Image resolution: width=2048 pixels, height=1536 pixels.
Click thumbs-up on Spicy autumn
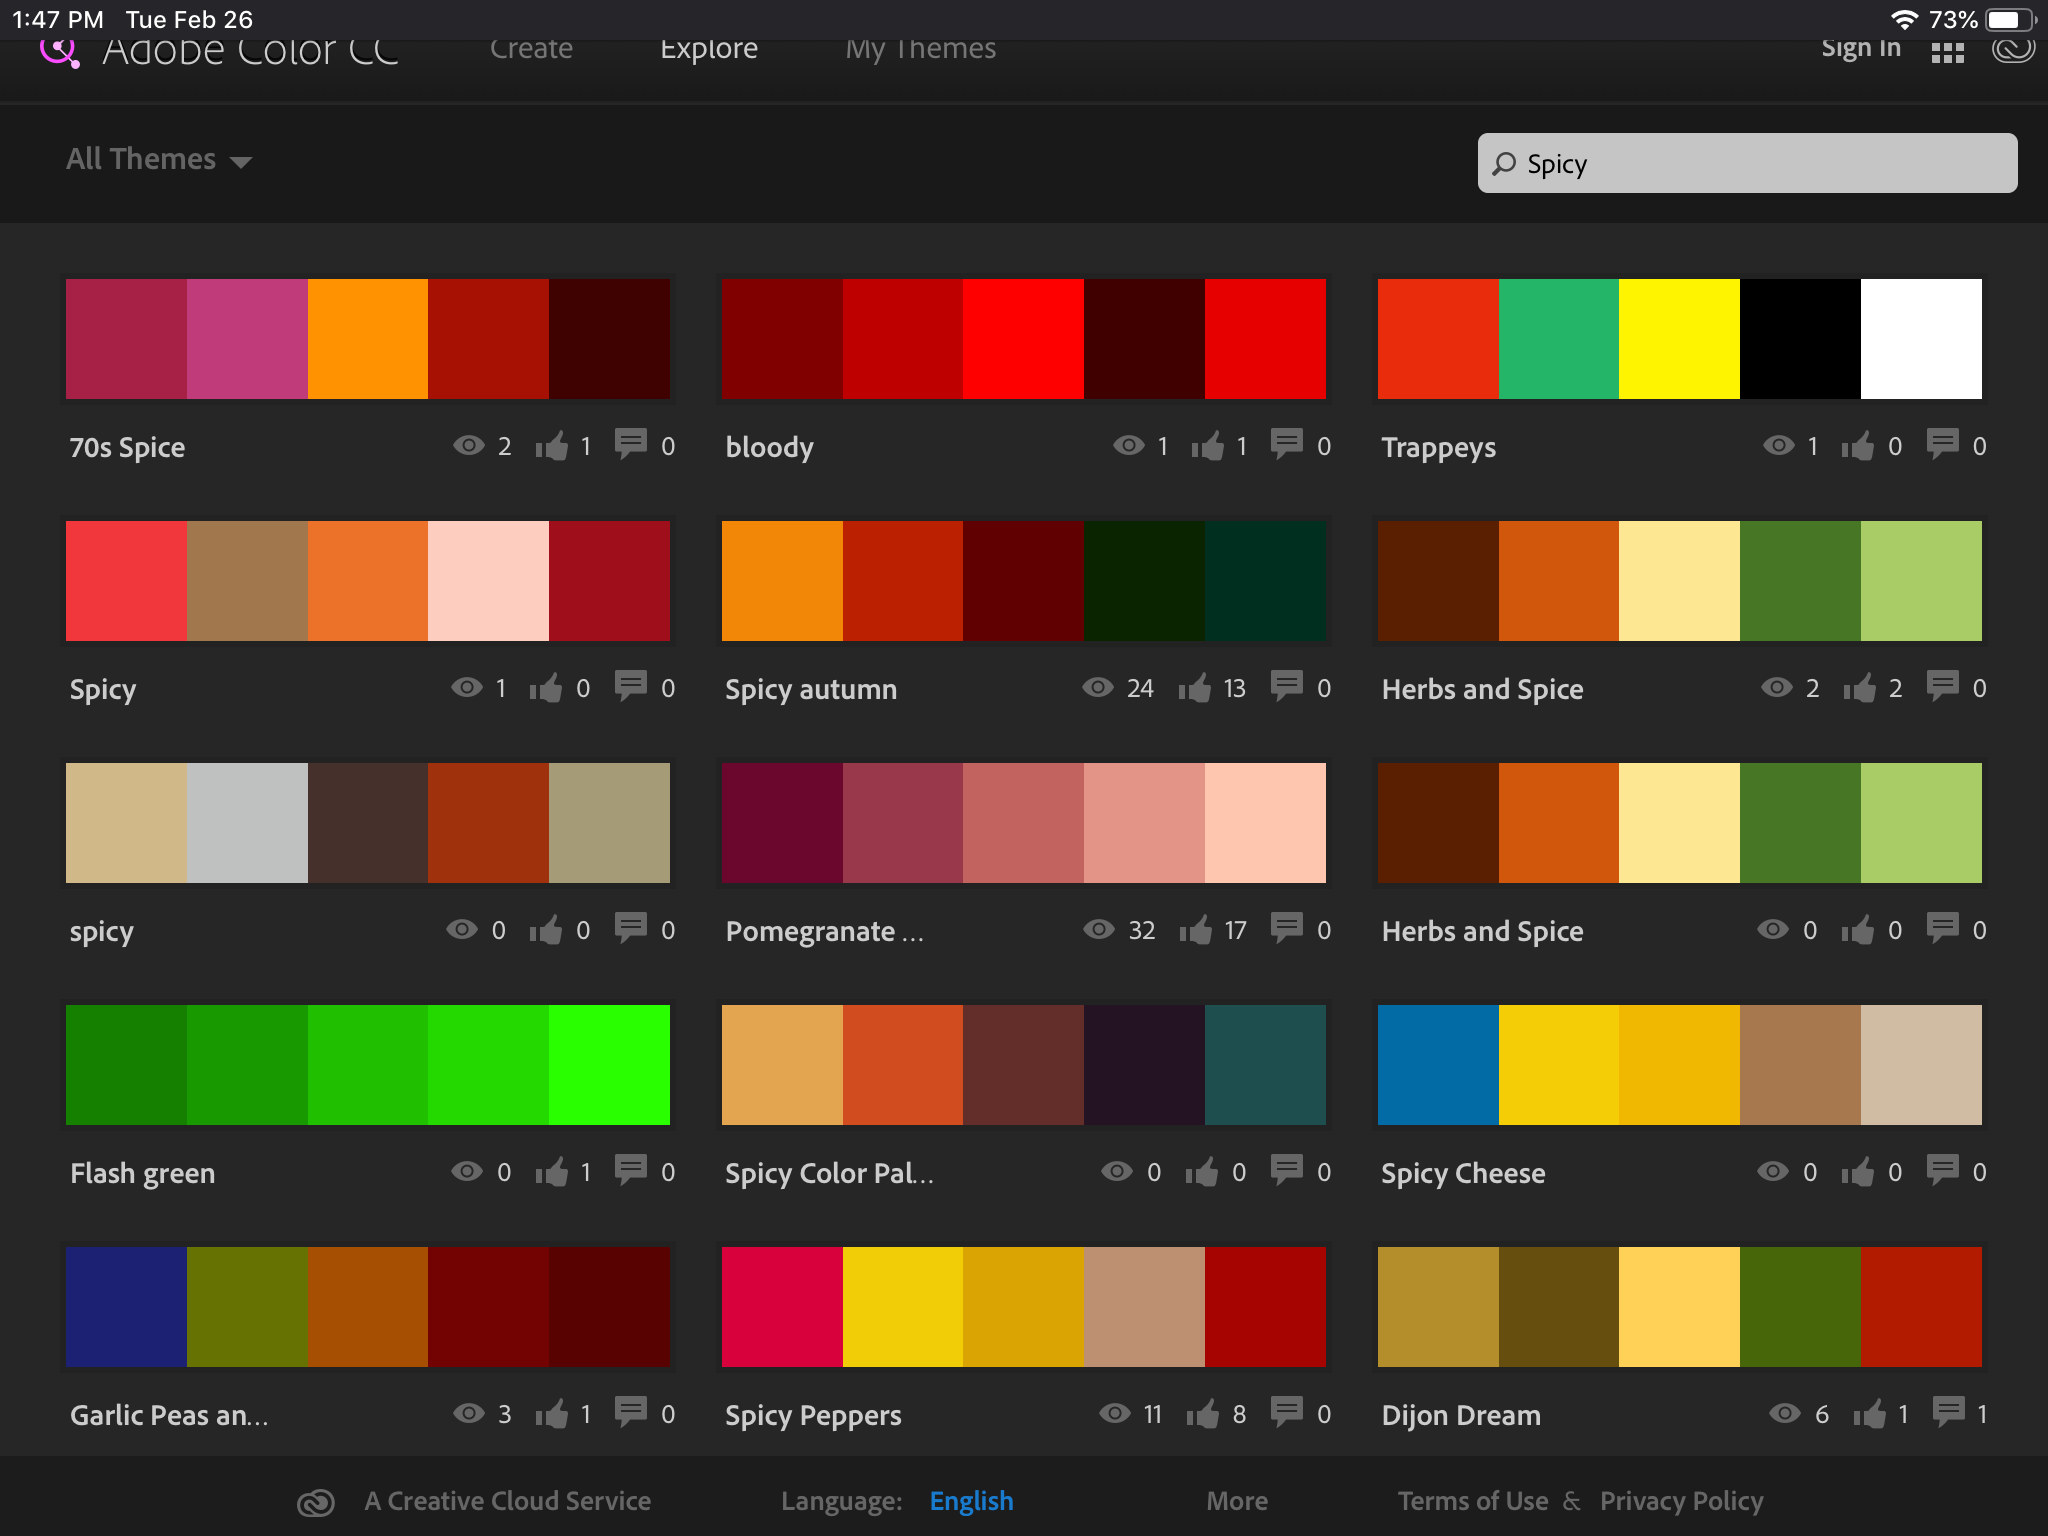1194,688
